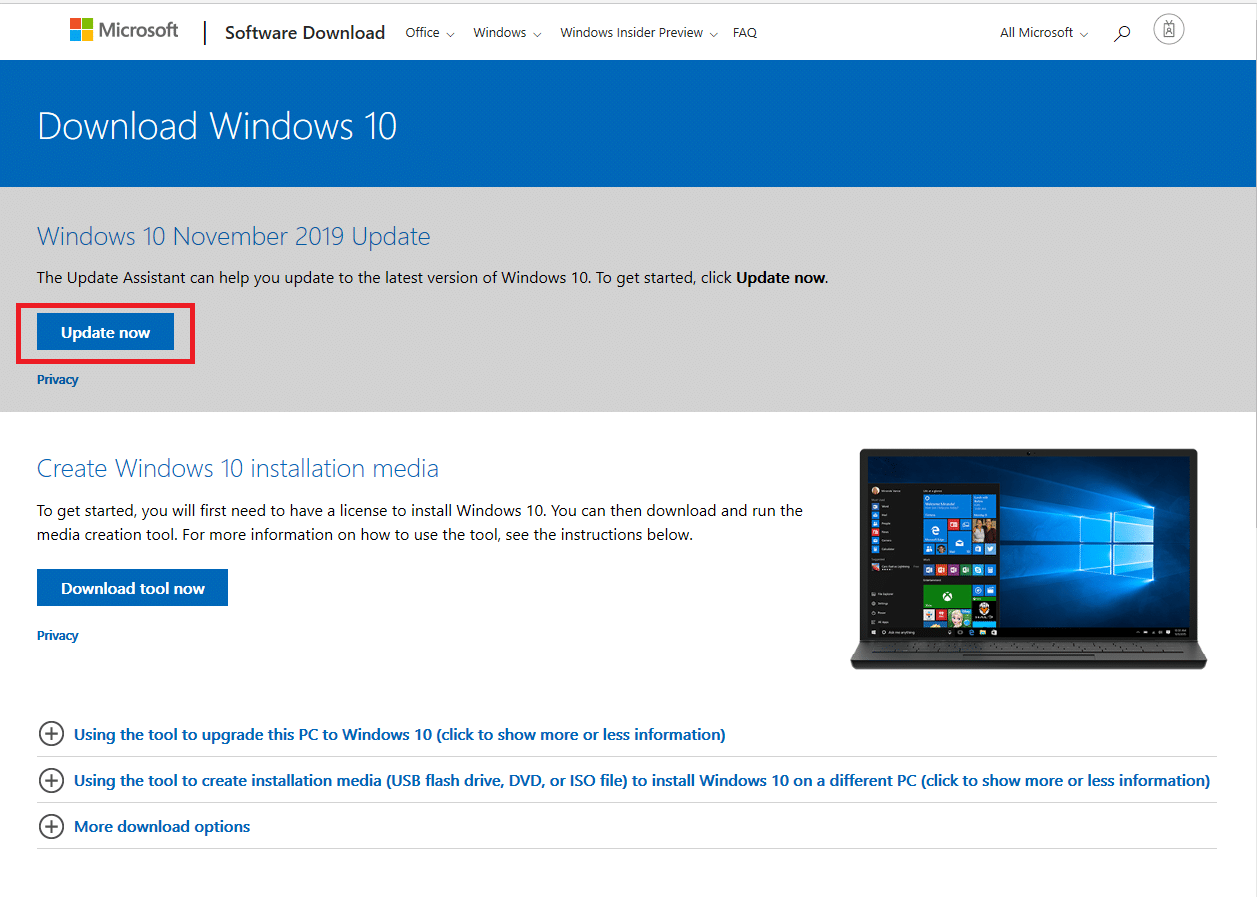
Task: Open the Windows dropdown menu
Action: 507,33
